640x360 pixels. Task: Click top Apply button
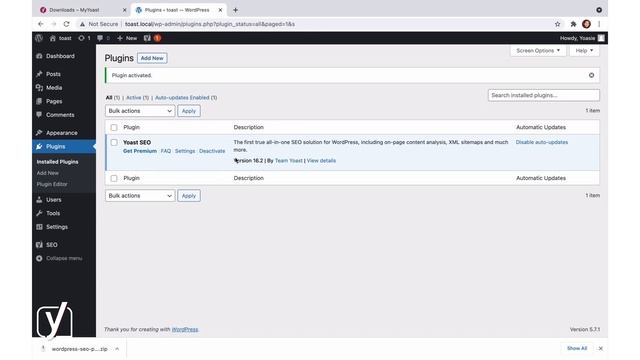[189, 111]
